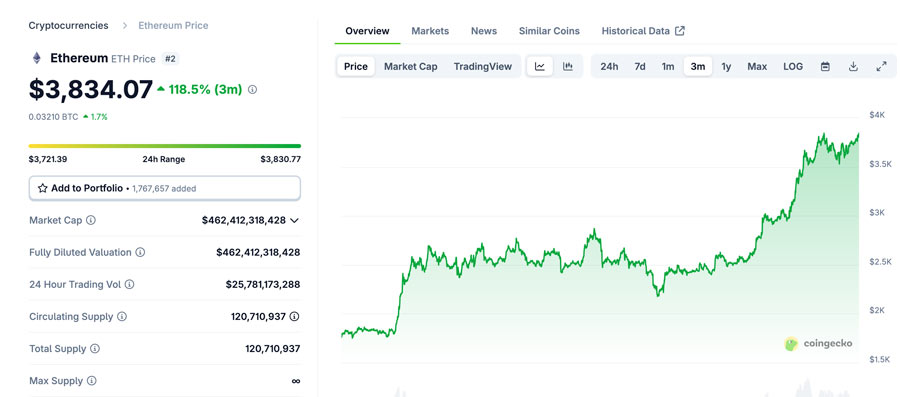Viewport: 900px width, 397px height.
Task: Add Ethereum to Portfolio
Action: tap(165, 188)
